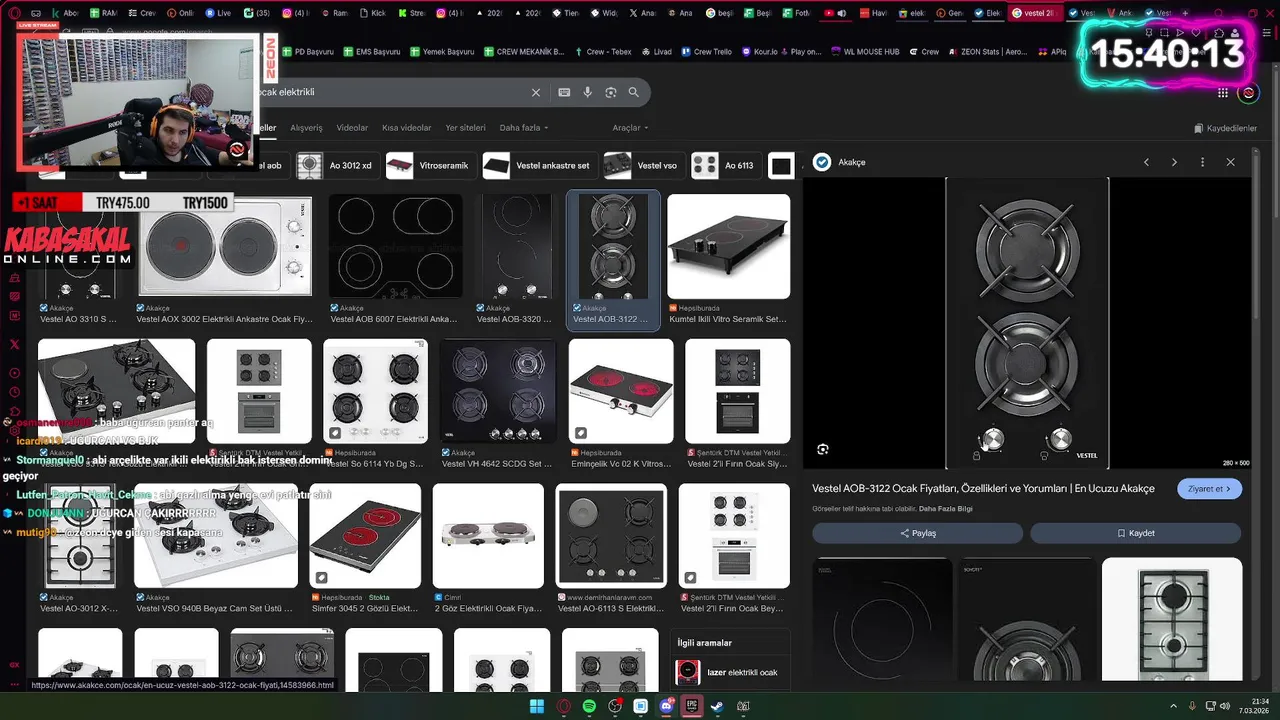Select the Vitroseramik filter chip

click(x=429, y=165)
